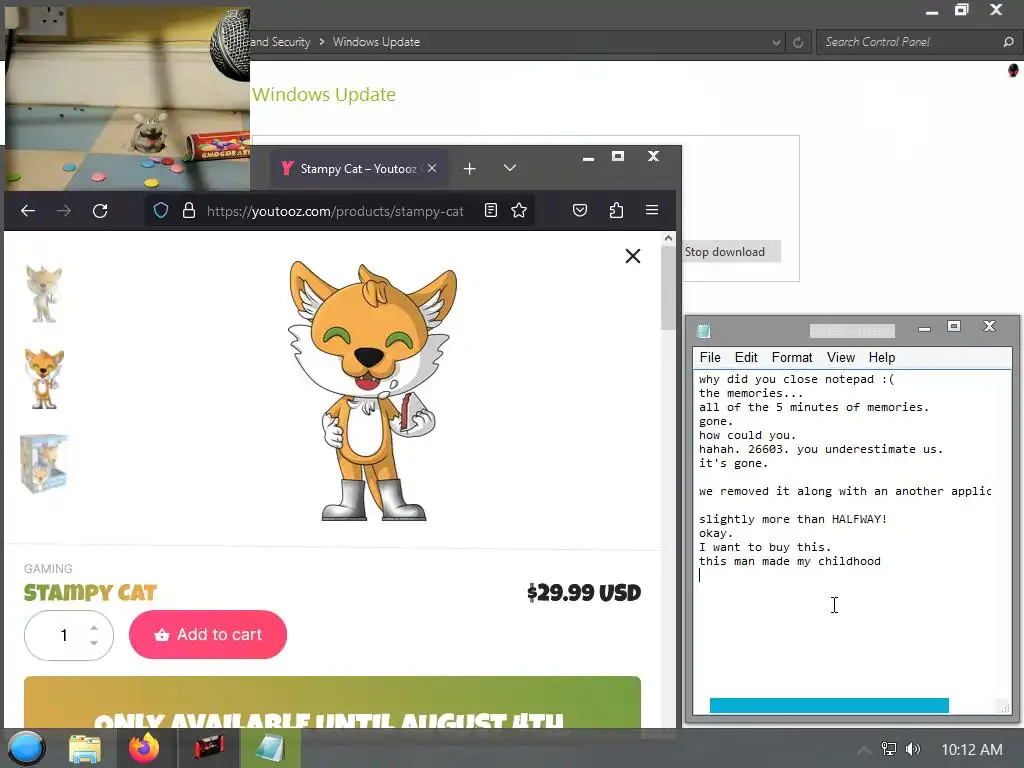
Task: Open the Firefox hamburger menu
Action: (x=652, y=210)
